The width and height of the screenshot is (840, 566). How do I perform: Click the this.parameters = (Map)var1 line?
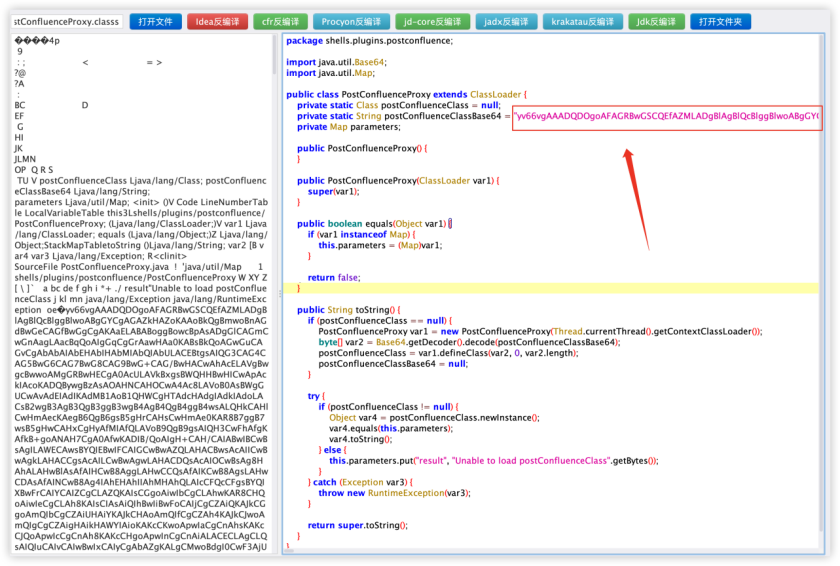point(380,245)
